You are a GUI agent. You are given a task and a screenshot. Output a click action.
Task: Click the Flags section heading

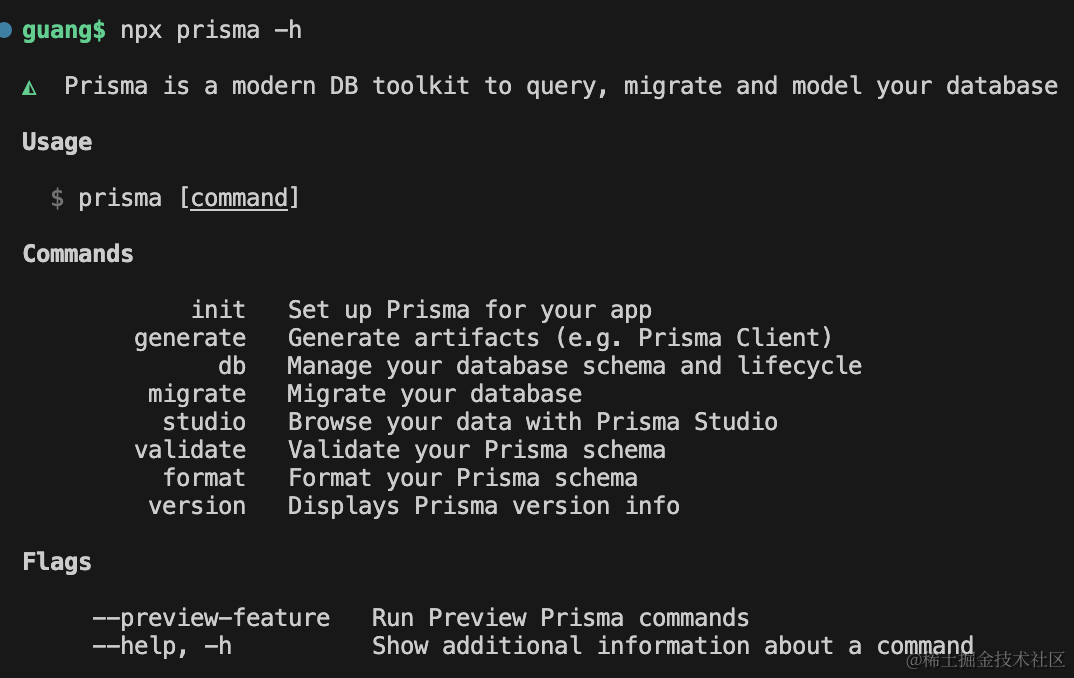click(x=57, y=562)
